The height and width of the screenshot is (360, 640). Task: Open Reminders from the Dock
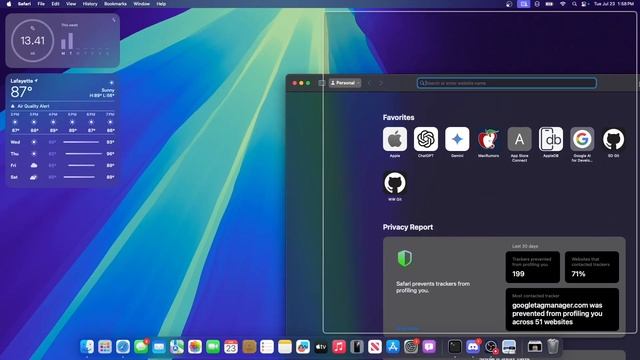tap(267, 347)
